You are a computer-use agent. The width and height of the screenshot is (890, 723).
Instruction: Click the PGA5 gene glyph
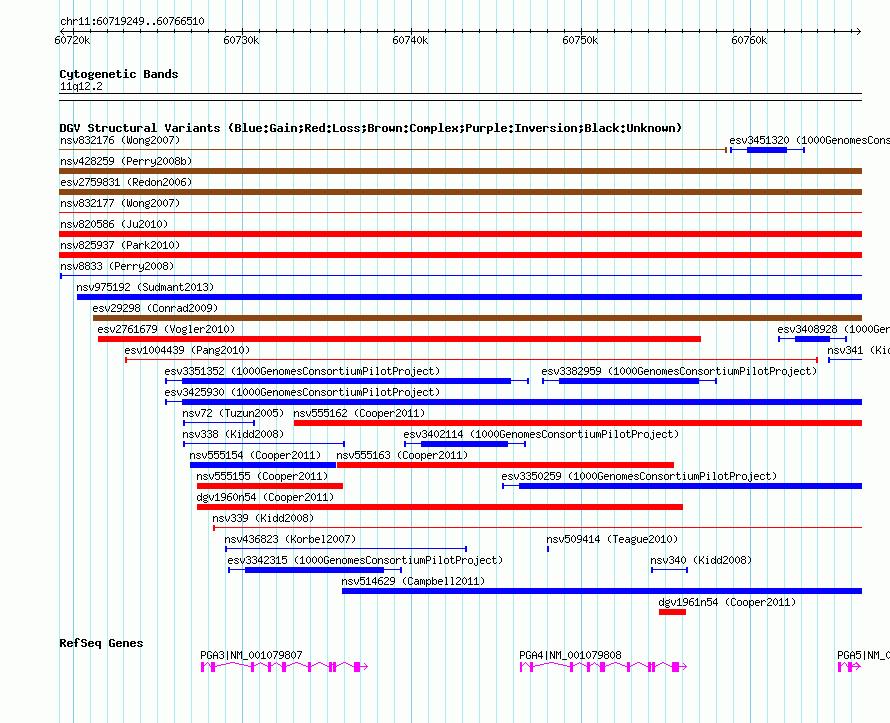click(850, 666)
